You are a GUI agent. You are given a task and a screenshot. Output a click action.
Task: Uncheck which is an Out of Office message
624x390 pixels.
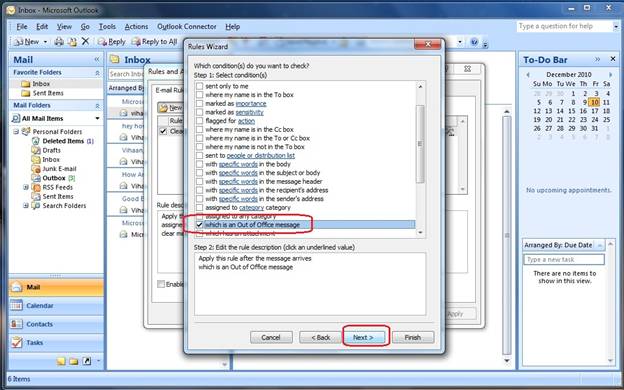[x=199, y=225]
